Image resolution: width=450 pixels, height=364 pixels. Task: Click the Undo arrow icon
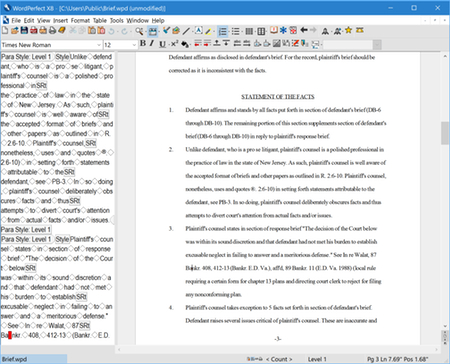pyautogui.click(x=111, y=31)
